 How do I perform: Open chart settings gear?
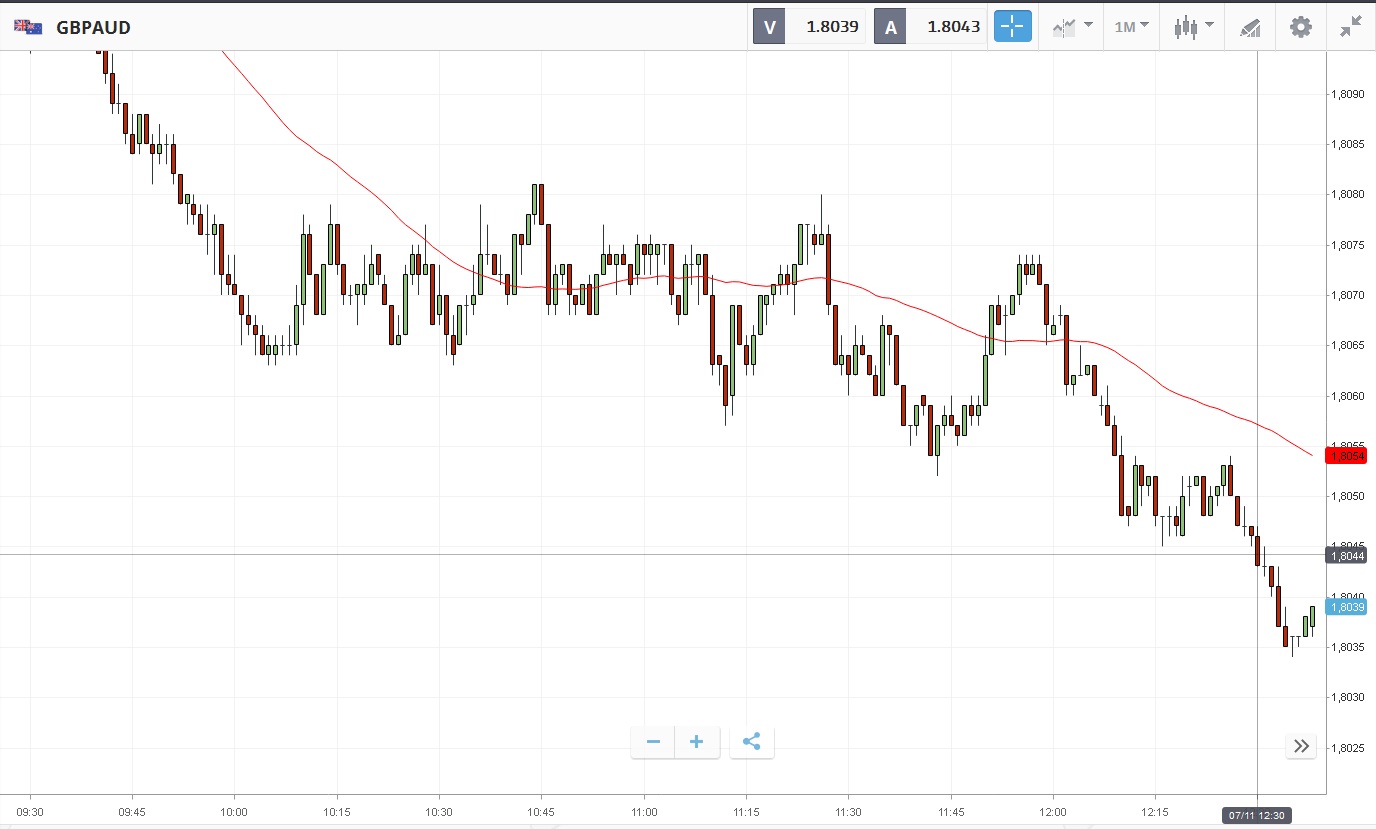[x=1300, y=27]
